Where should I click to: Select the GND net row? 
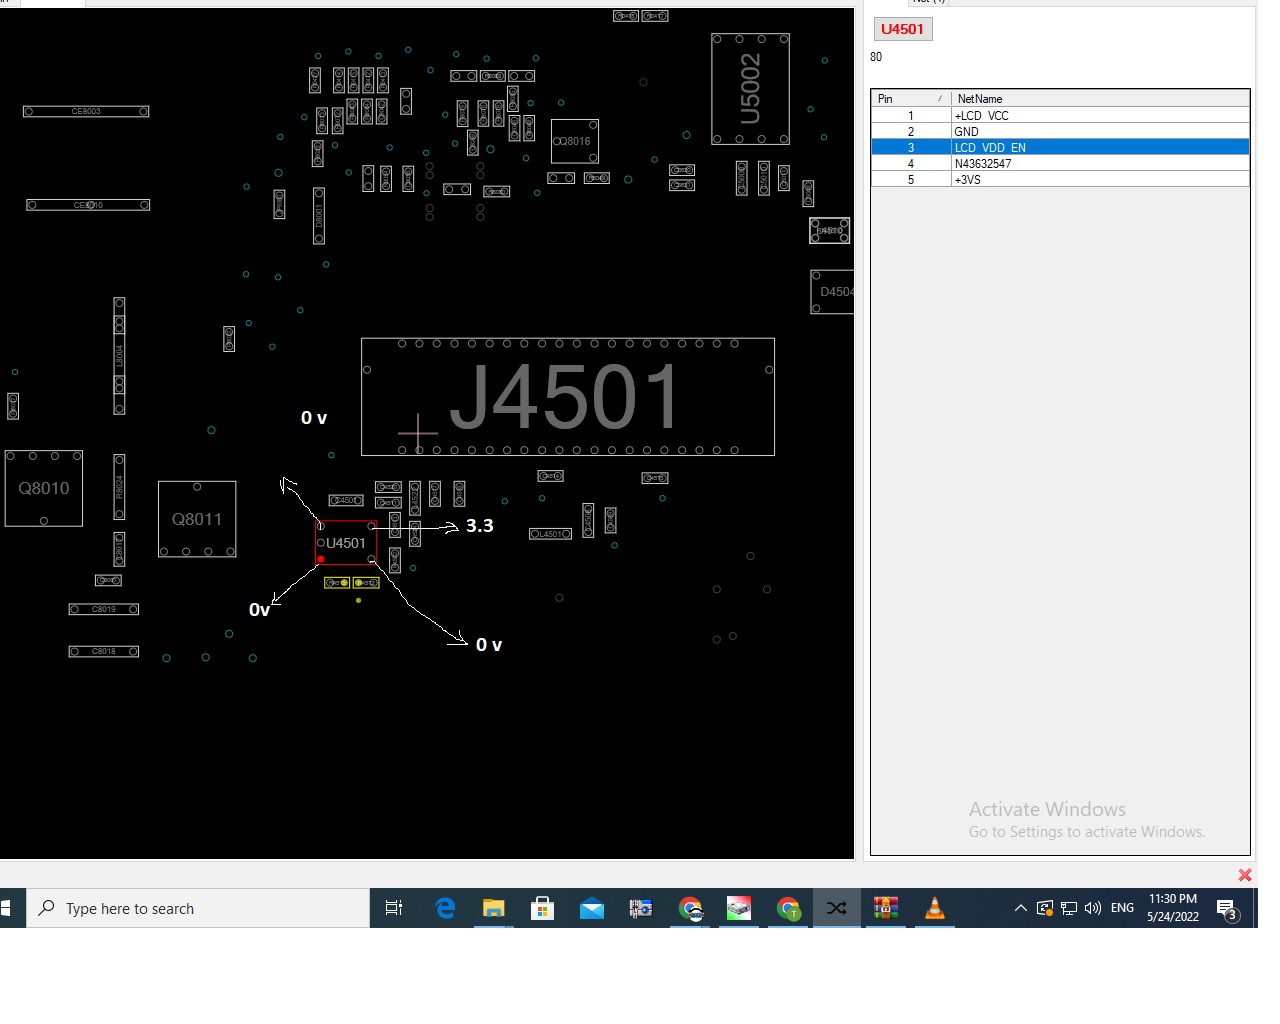[1060, 131]
